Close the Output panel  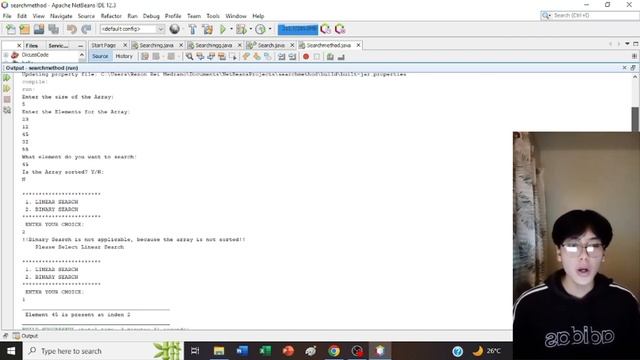point(624,68)
